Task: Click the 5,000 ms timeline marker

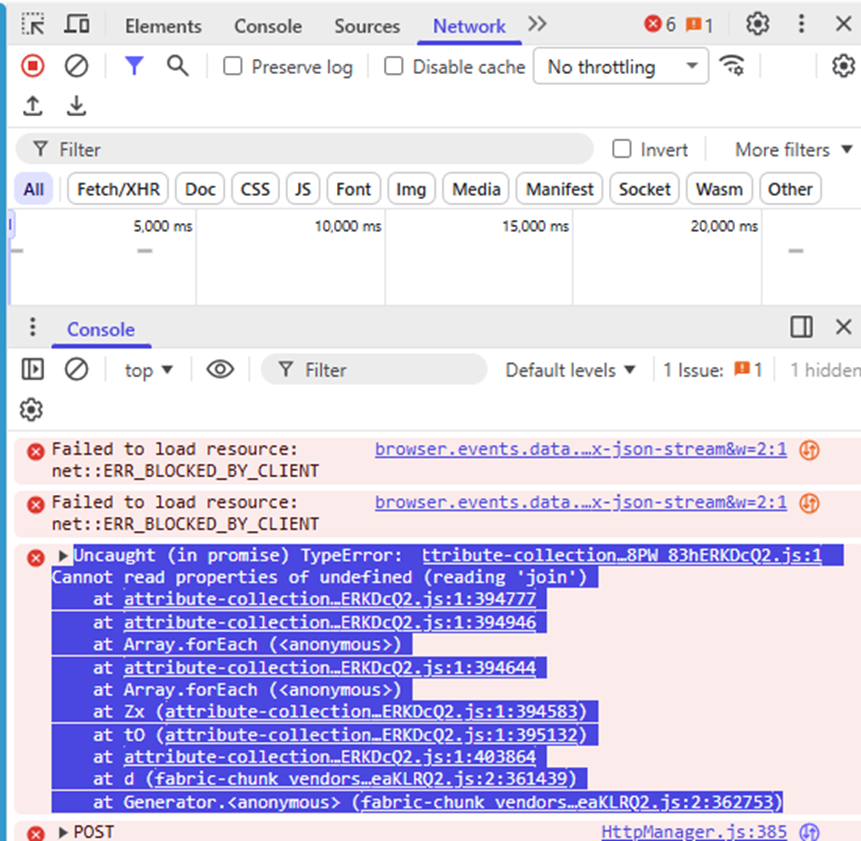Action: tap(163, 226)
